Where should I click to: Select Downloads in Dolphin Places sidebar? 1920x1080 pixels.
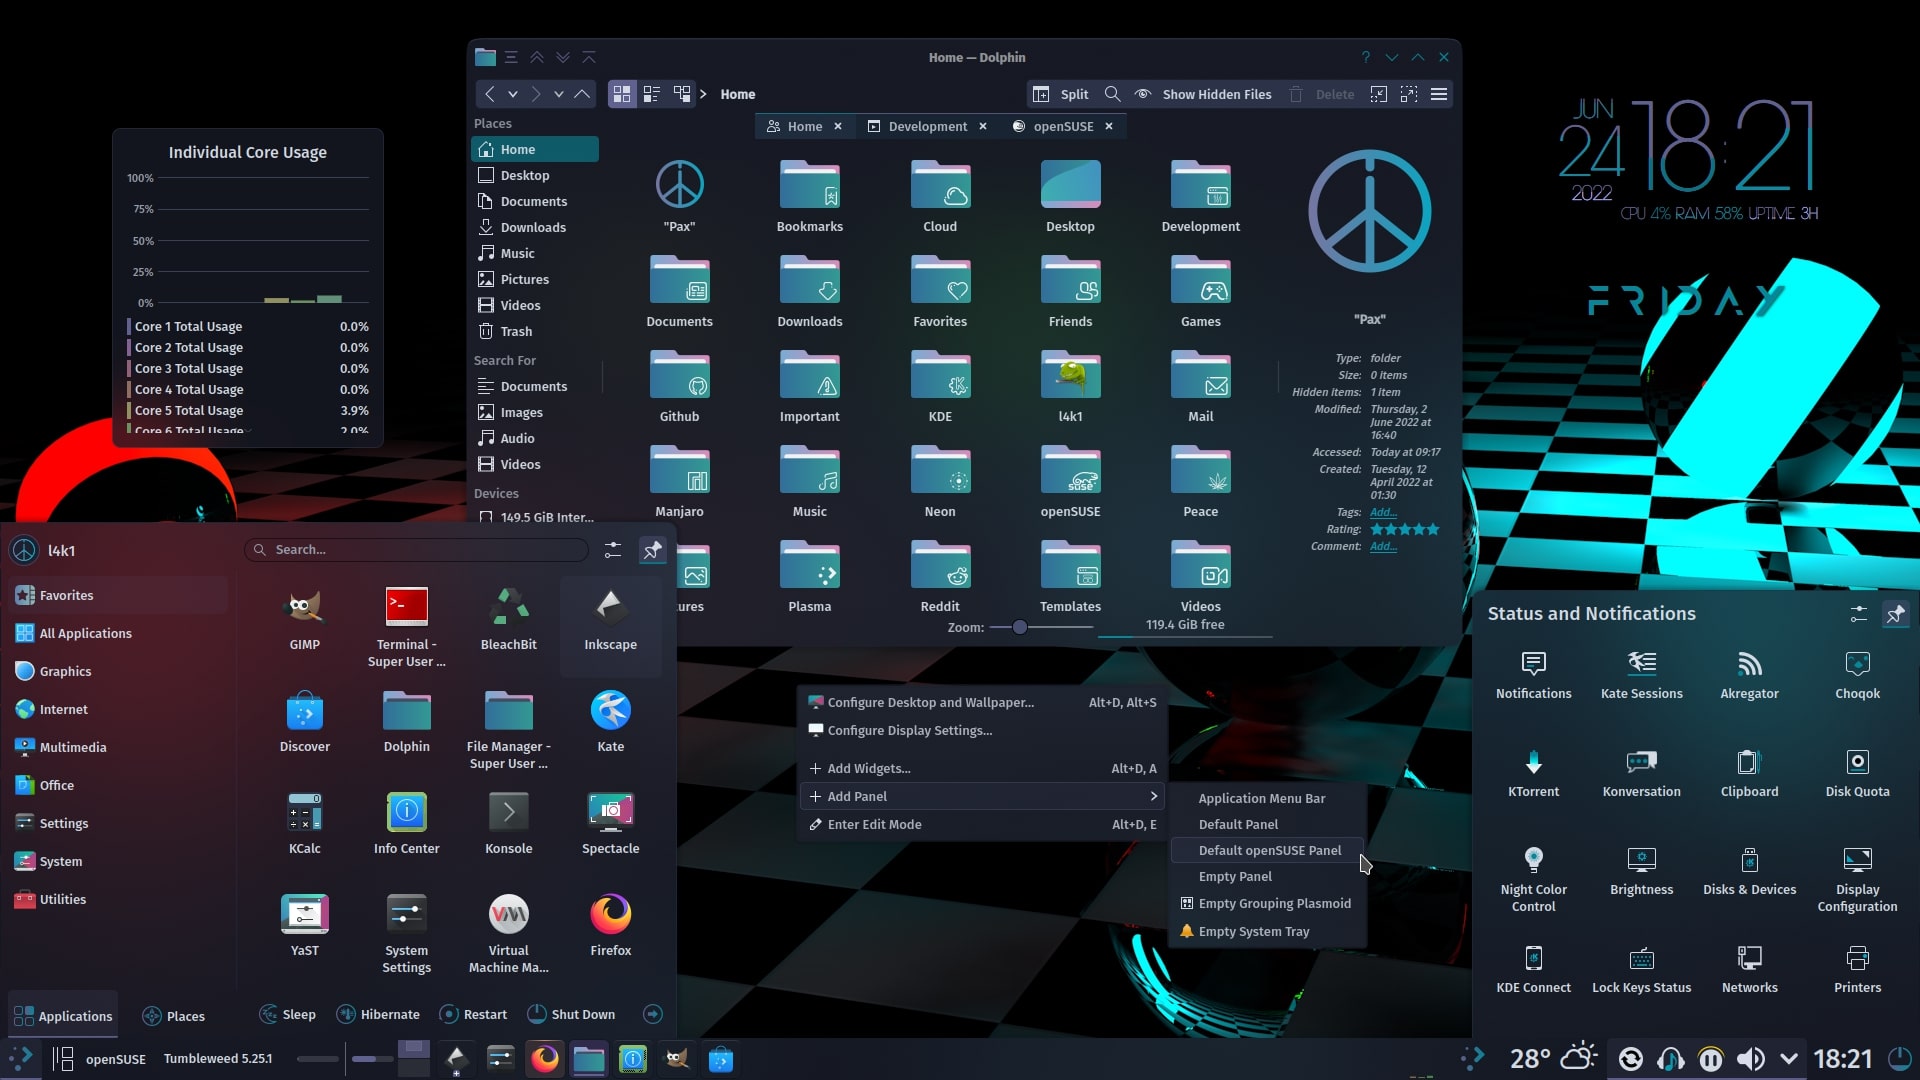tap(535, 227)
